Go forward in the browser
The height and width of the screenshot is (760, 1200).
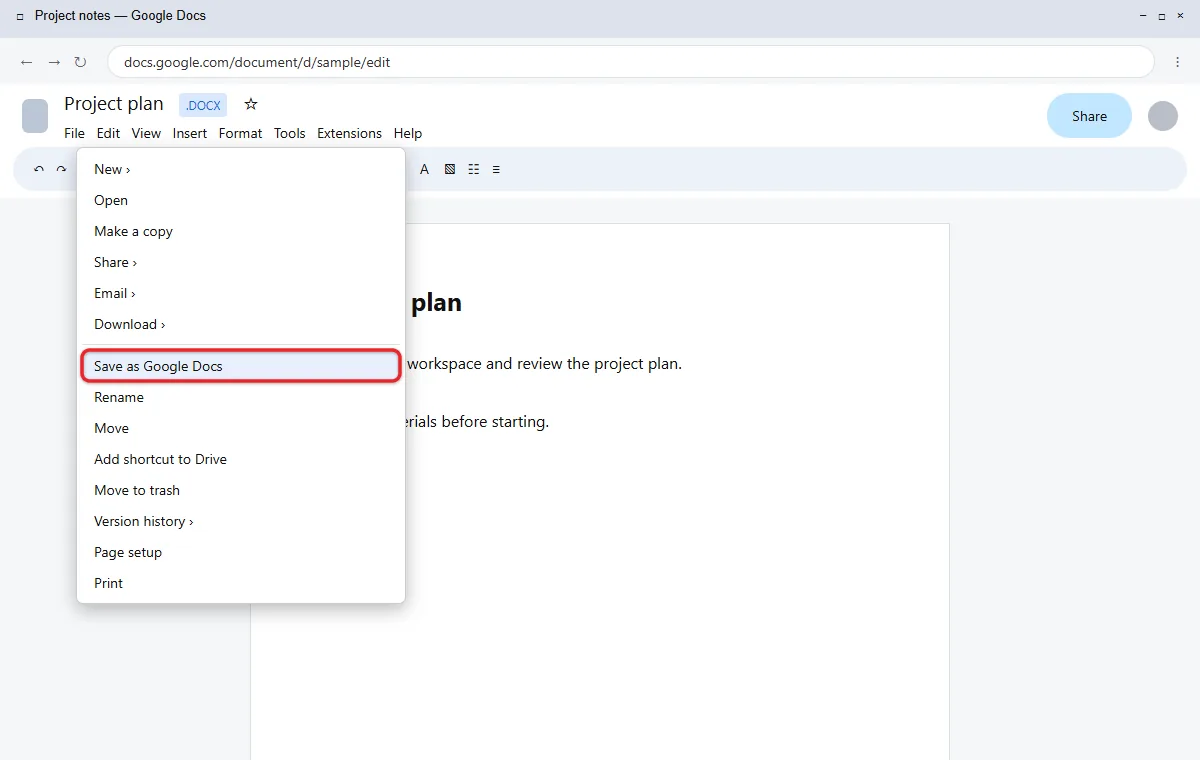(54, 62)
